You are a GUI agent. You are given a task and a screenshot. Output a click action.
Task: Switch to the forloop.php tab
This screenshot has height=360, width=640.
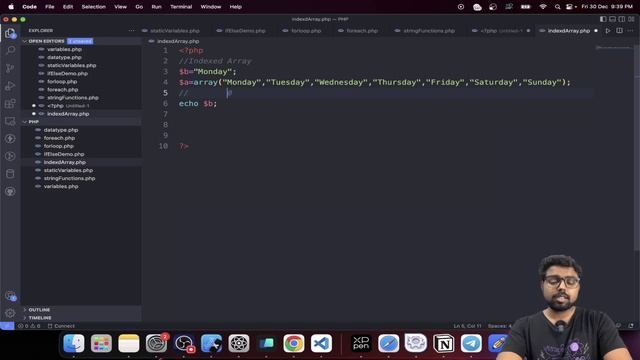coord(306,31)
